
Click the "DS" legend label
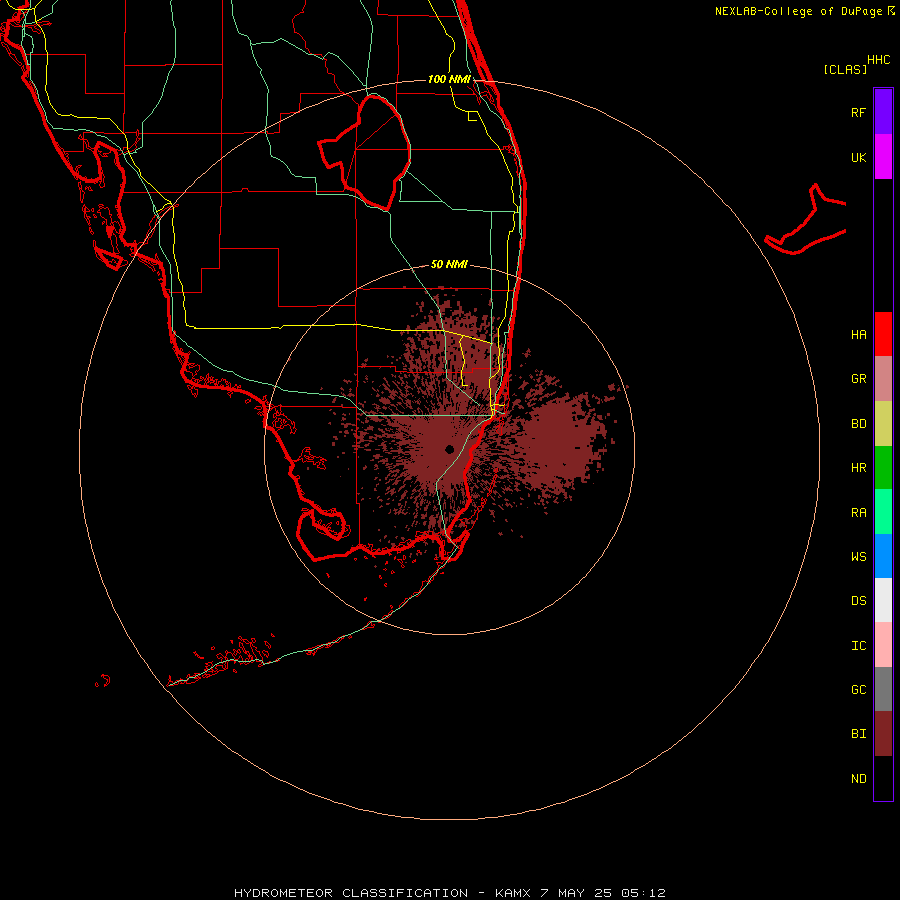pos(858,601)
